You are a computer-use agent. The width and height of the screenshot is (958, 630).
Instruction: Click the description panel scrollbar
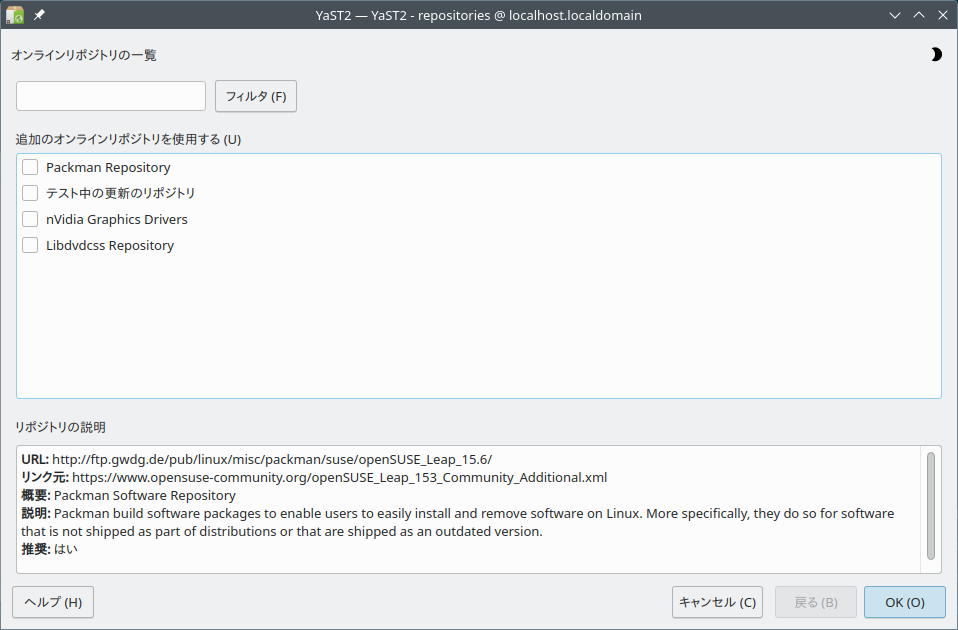pyautogui.click(x=931, y=506)
